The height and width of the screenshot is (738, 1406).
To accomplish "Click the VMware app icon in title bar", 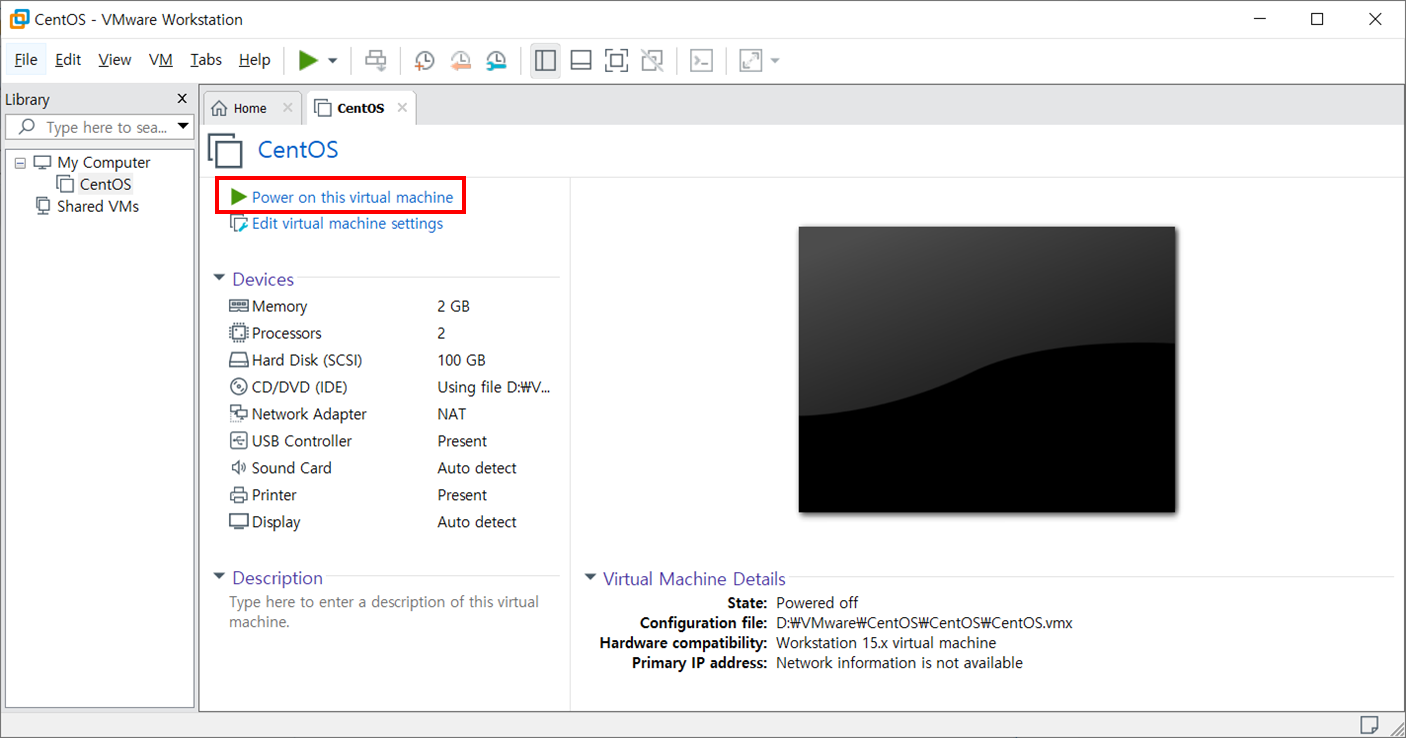I will 18,19.
